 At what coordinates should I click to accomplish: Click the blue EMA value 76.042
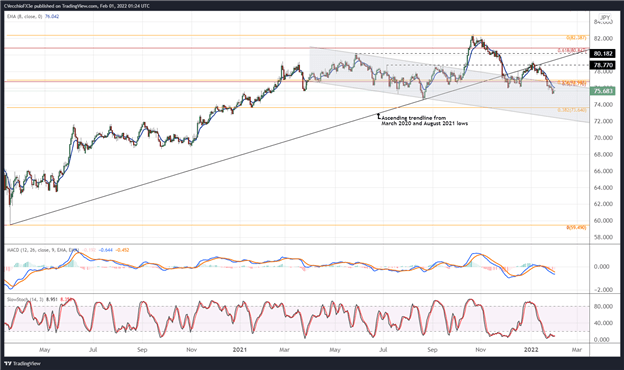tap(52, 16)
